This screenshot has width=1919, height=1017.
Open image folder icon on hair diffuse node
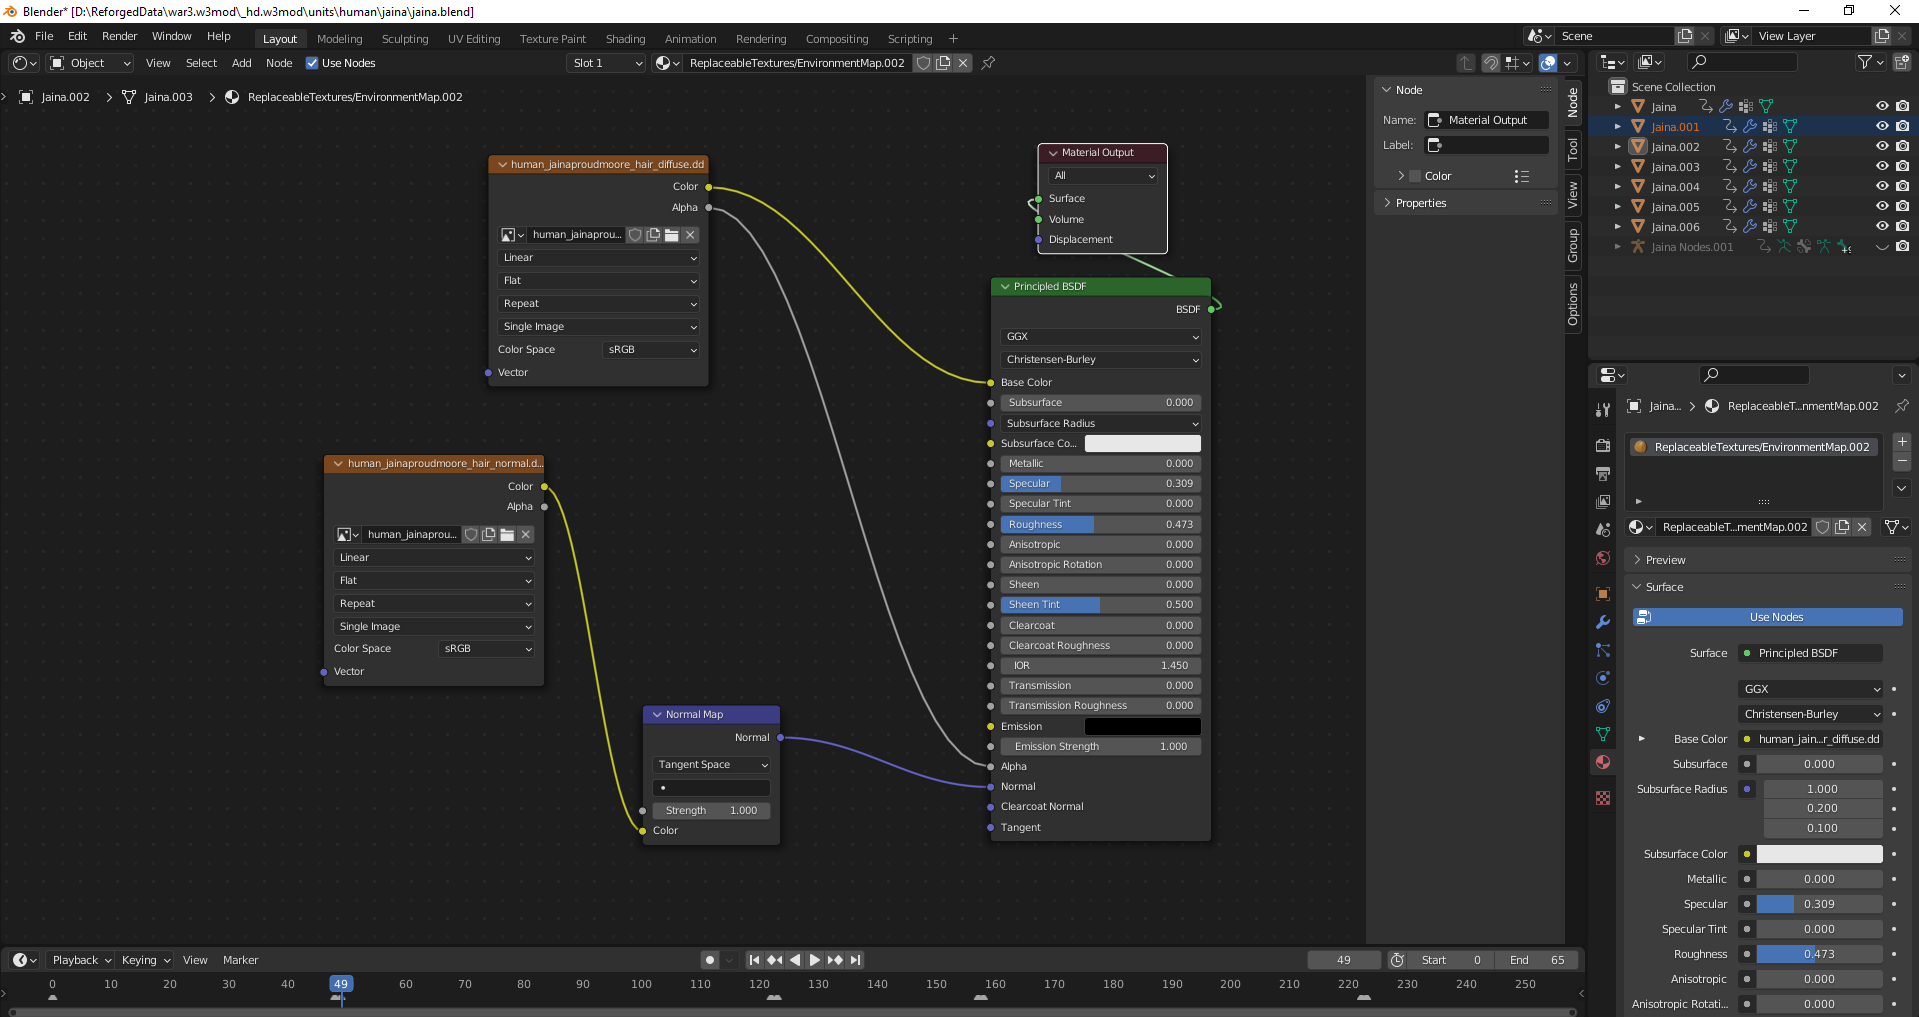(x=672, y=235)
